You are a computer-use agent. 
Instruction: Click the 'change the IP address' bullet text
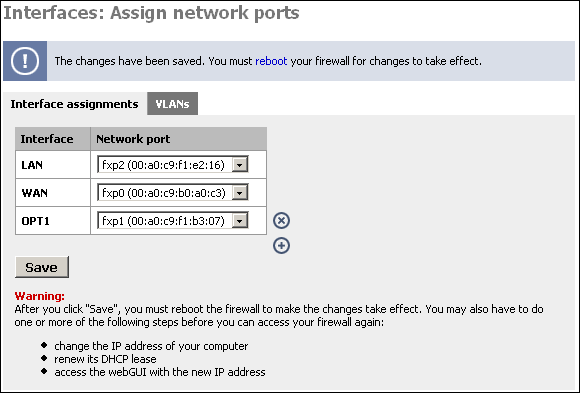[151, 346]
